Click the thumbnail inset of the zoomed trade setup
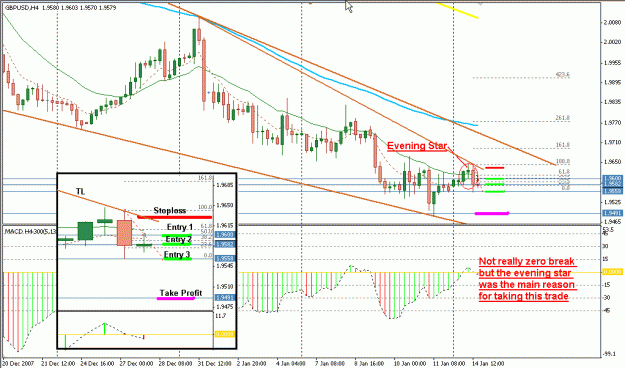 tap(147, 261)
